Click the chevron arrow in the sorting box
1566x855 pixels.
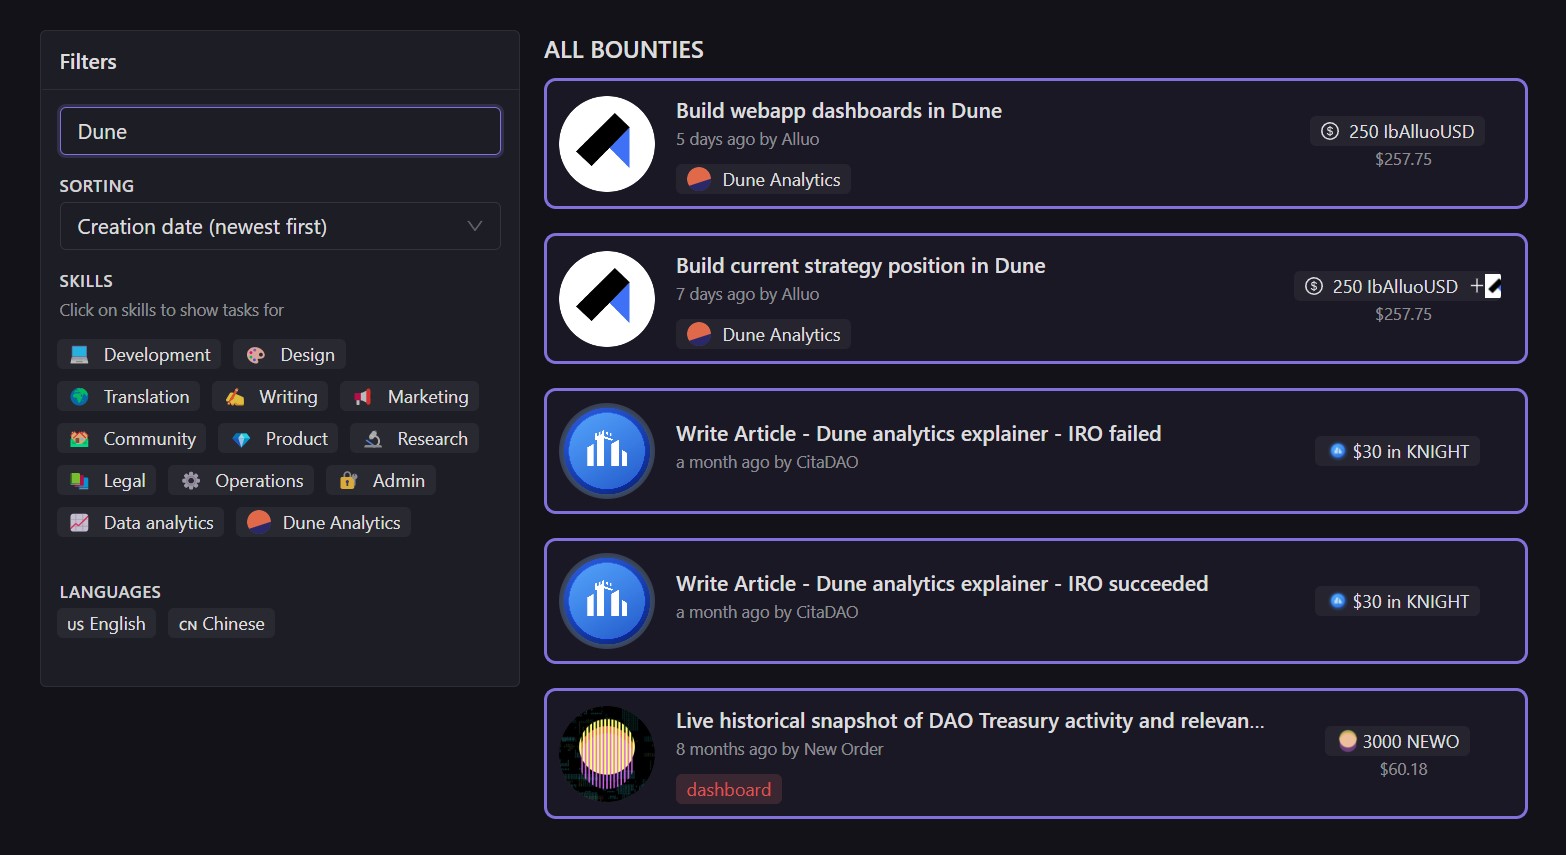tap(475, 227)
